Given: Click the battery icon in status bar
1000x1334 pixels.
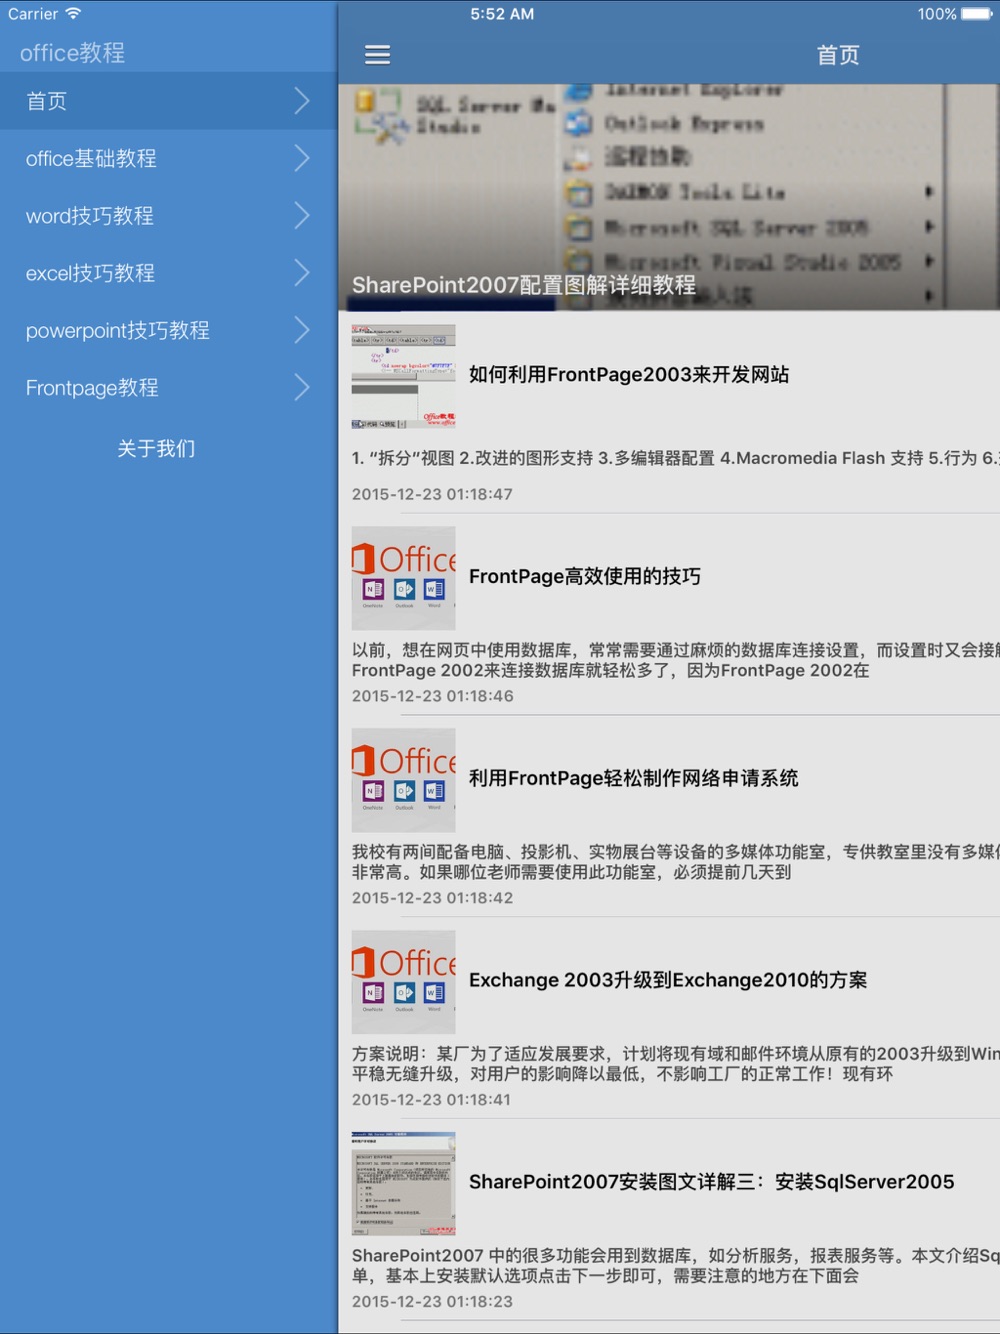Looking at the screenshot, I should click(977, 14).
